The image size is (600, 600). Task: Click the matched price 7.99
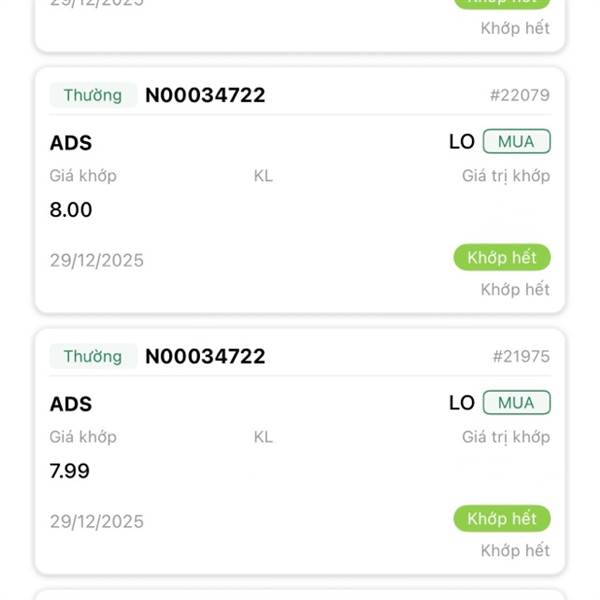point(70,471)
